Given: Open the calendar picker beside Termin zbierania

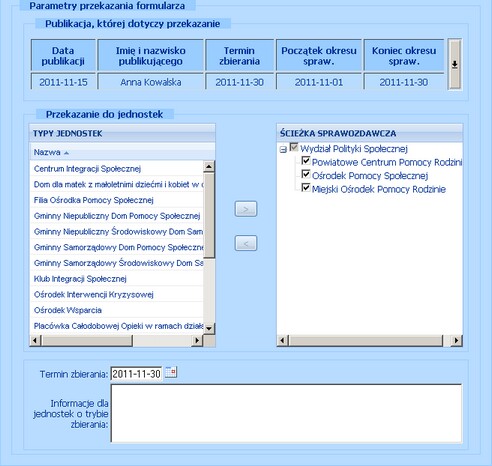Looking at the screenshot, I should pos(171,372).
